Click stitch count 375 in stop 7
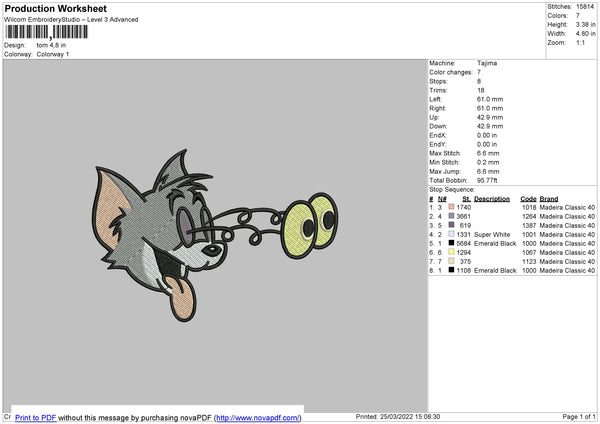This screenshot has width=600, height=424. click(465, 261)
